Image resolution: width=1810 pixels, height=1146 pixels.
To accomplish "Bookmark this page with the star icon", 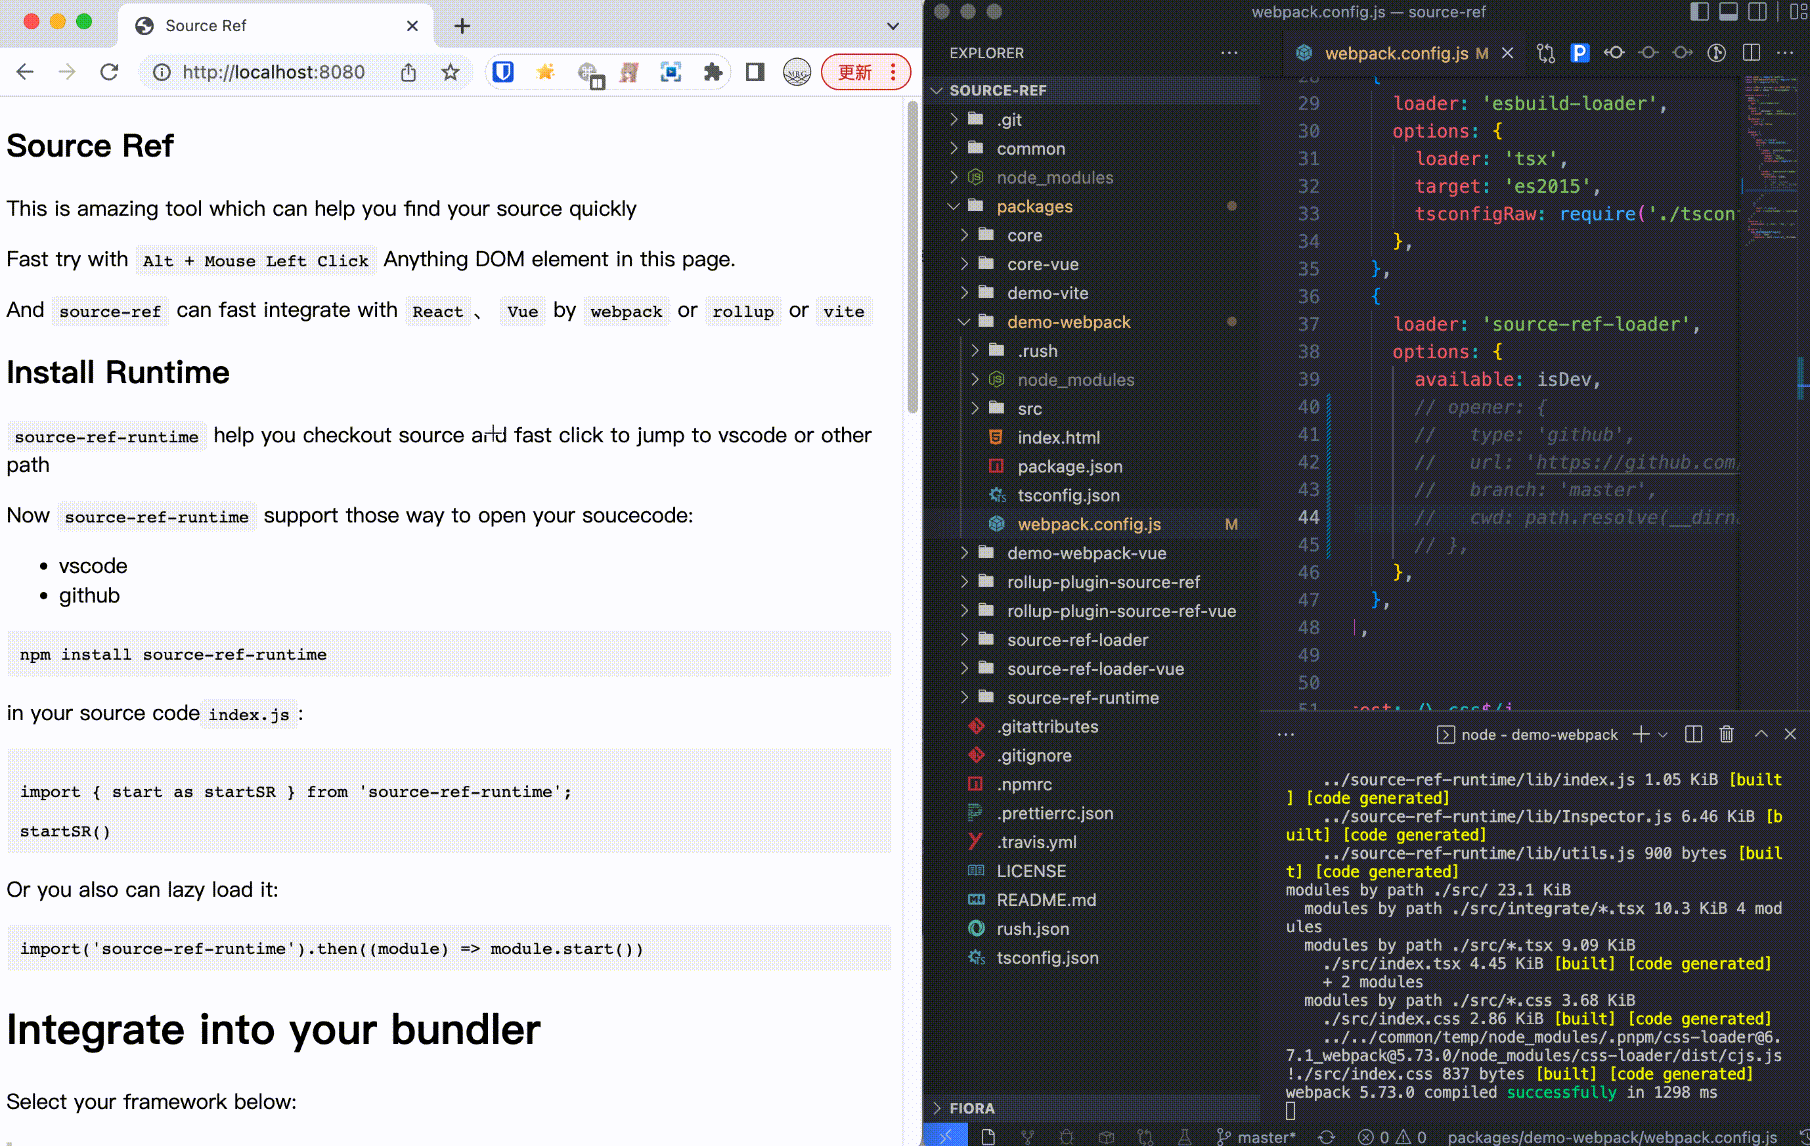I will 451,72.
